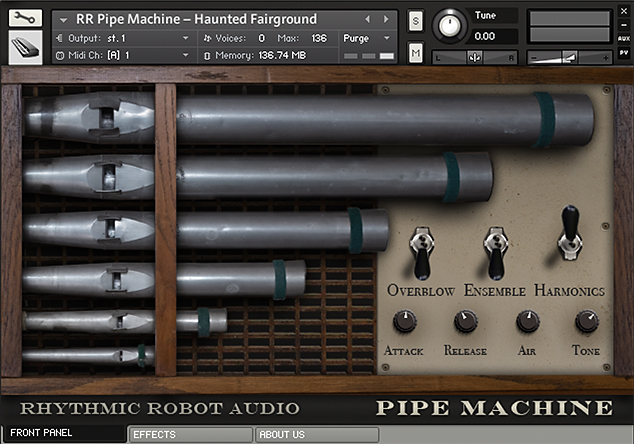The height and width of the screenshot is (444, 634).
Task: Open the Purge menu
Action: click(367, 38)
